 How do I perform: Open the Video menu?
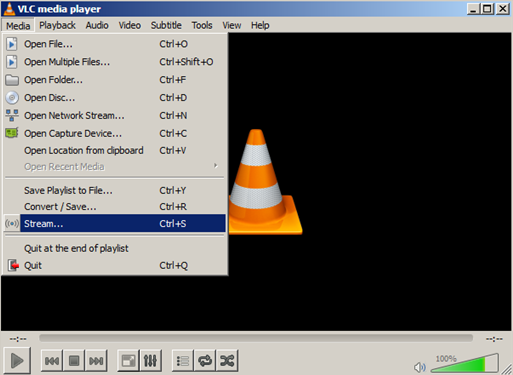130,25
